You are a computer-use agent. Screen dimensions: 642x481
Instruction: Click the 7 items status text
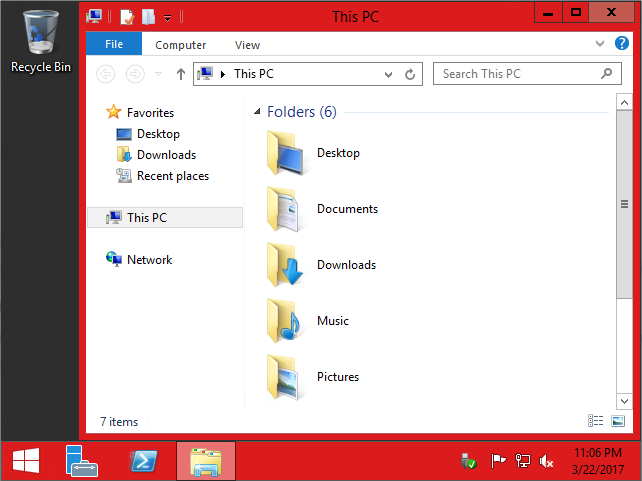[x=119, y=422]
